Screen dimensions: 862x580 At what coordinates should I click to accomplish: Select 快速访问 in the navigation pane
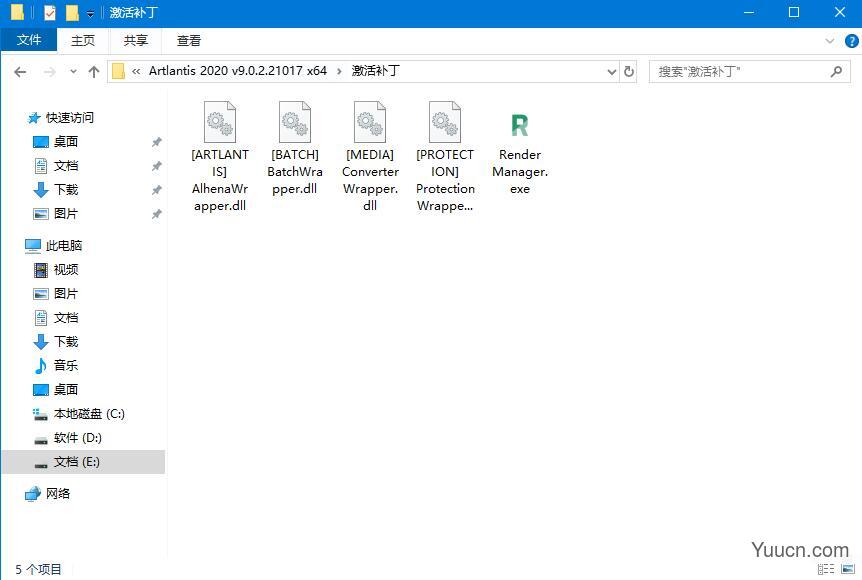(69, 118)
